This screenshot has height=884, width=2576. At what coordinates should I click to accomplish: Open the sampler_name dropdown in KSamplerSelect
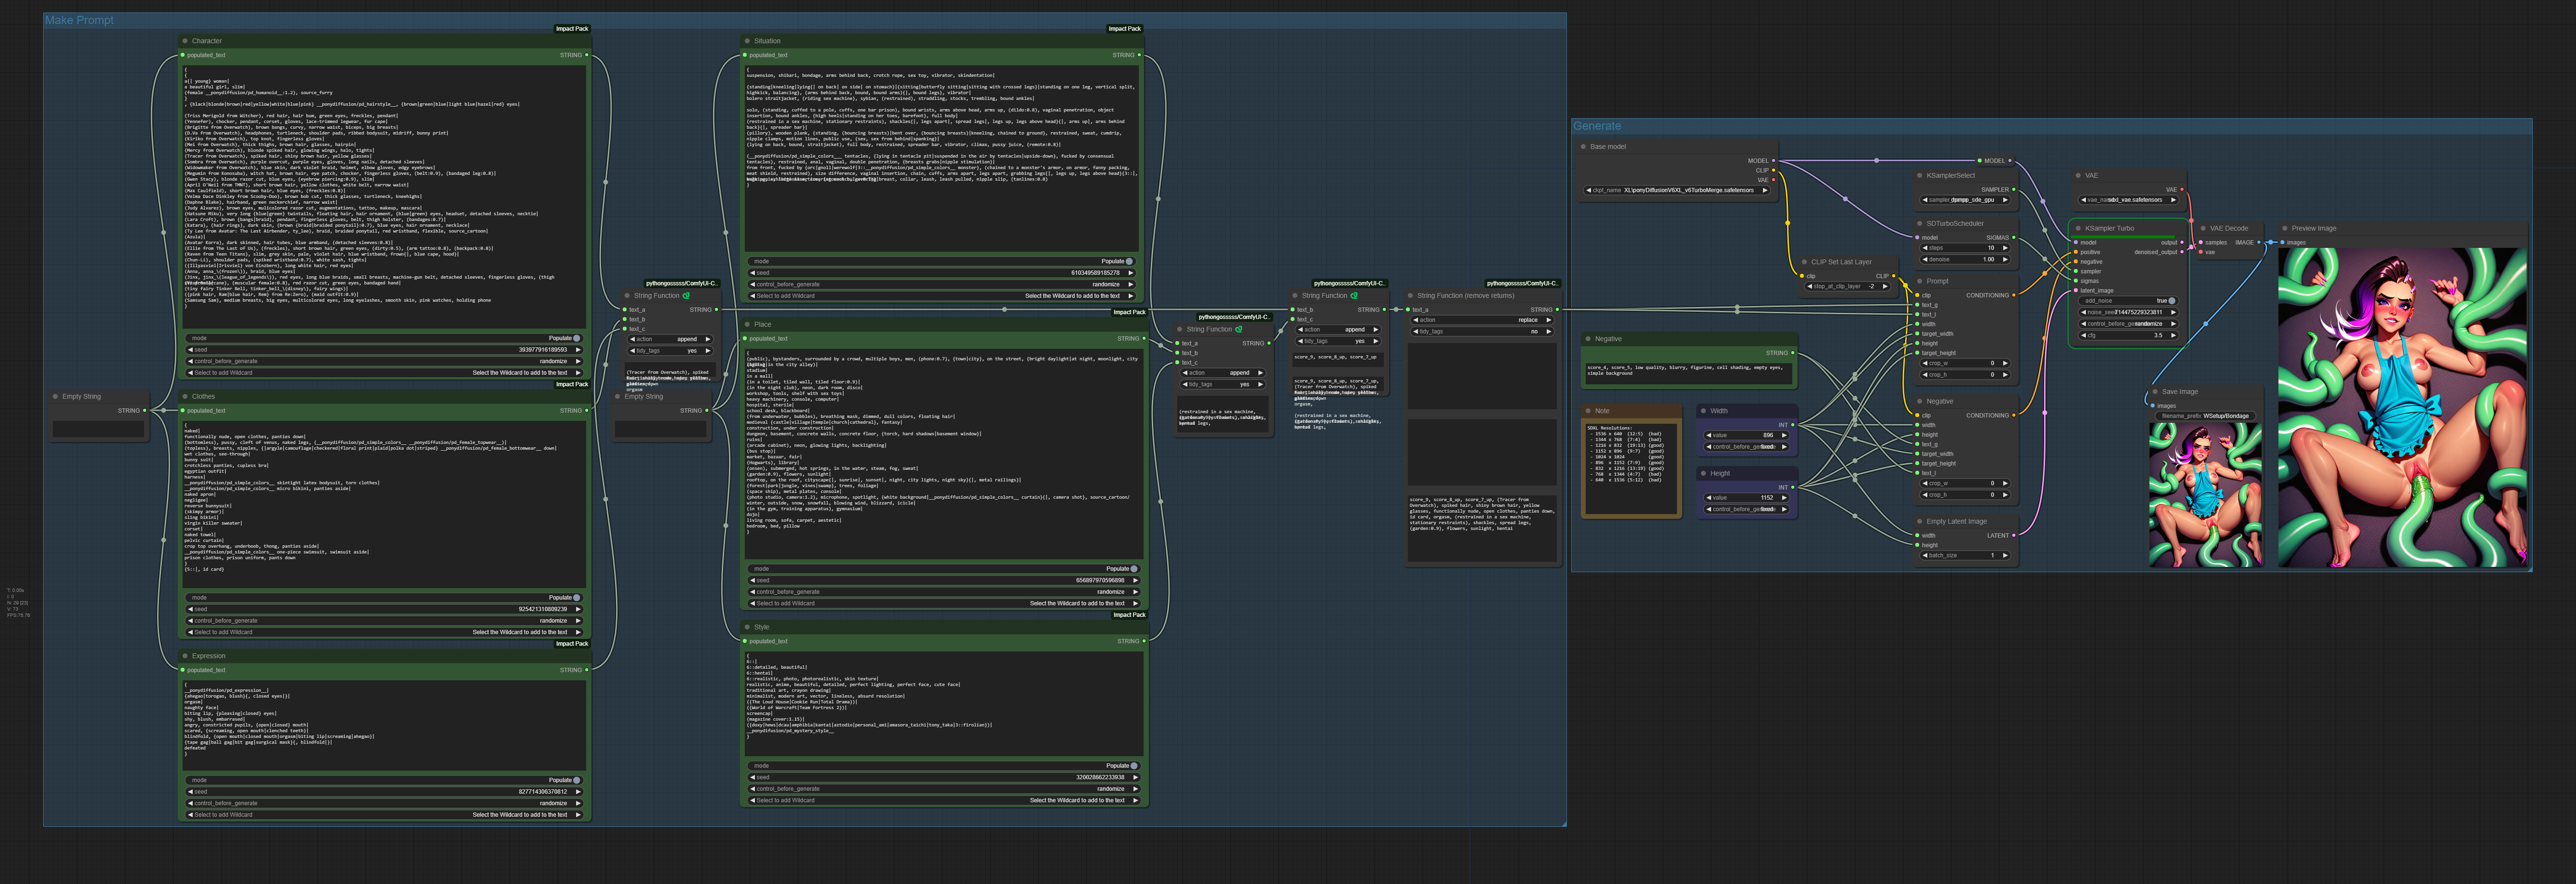pyautogui.click(x=1964, y=200)
